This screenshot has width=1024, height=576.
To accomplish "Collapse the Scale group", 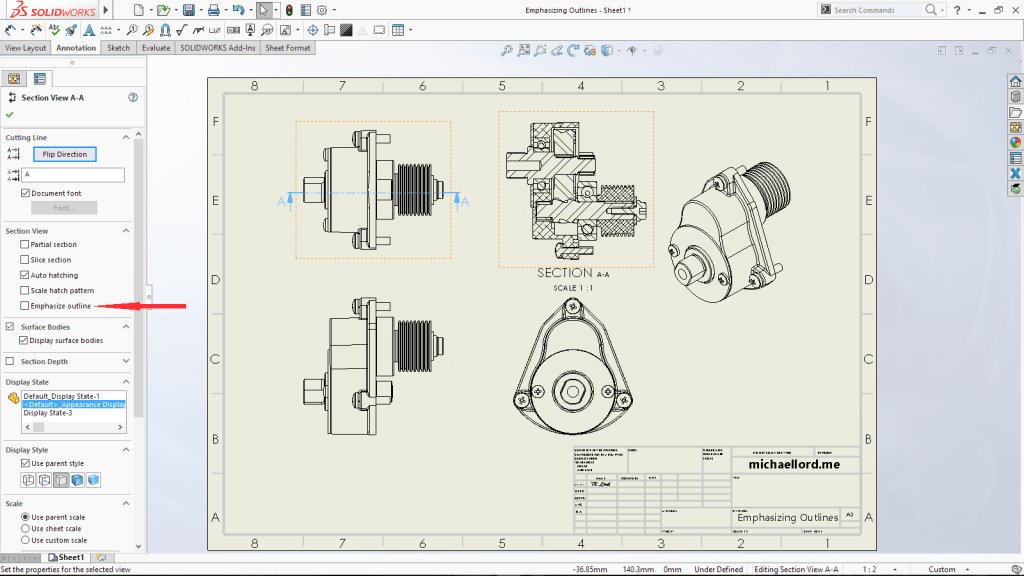I will tap(126, 504).
